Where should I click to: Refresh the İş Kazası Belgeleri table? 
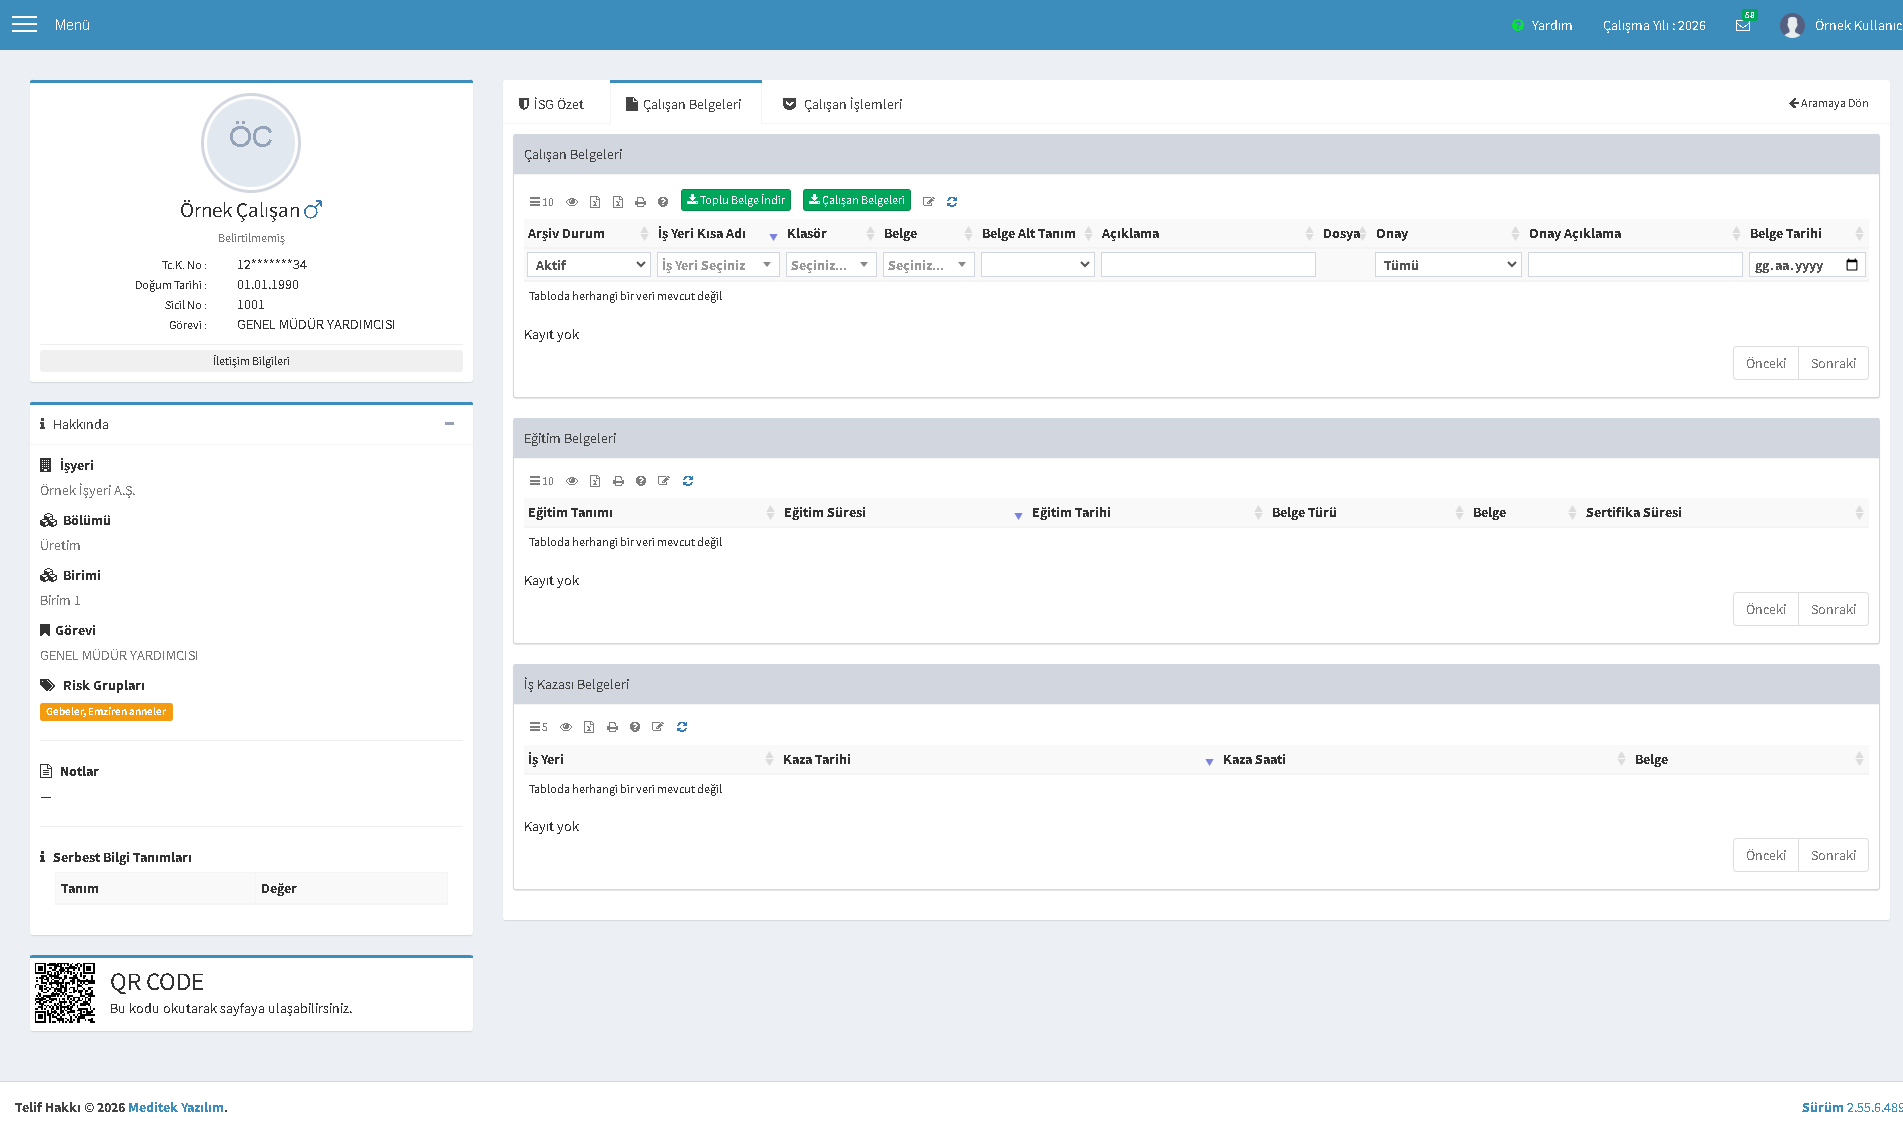click(682, 727)
